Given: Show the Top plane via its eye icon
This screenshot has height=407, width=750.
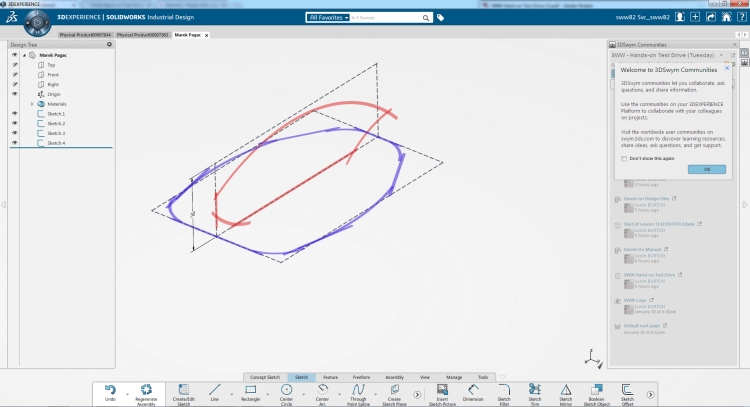Looking at the screenshot, I should [x=14, y=65].
